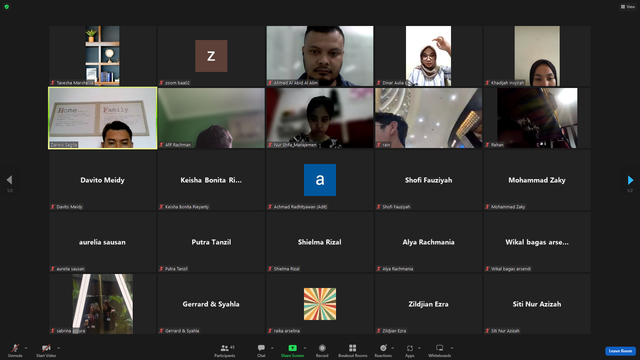Viewport: 640px width, 360px height.
Task: Select Putra Tanzil participant tile
Action: click(211, 242)
